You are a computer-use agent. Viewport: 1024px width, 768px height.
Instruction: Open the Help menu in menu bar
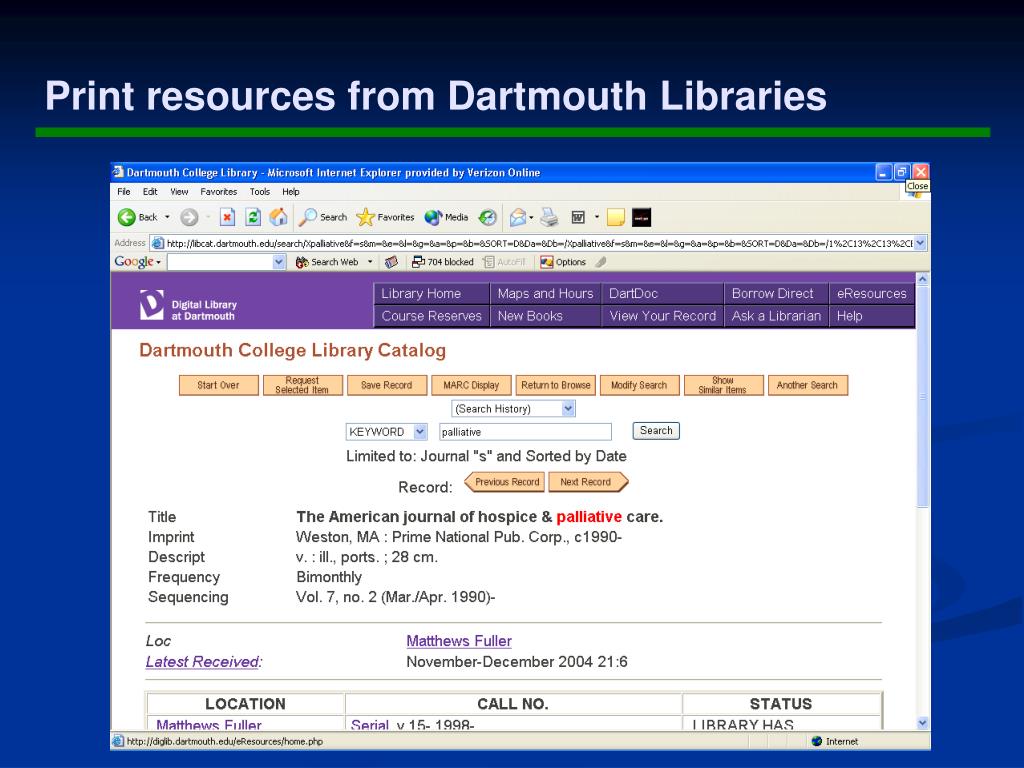point(291,192)
